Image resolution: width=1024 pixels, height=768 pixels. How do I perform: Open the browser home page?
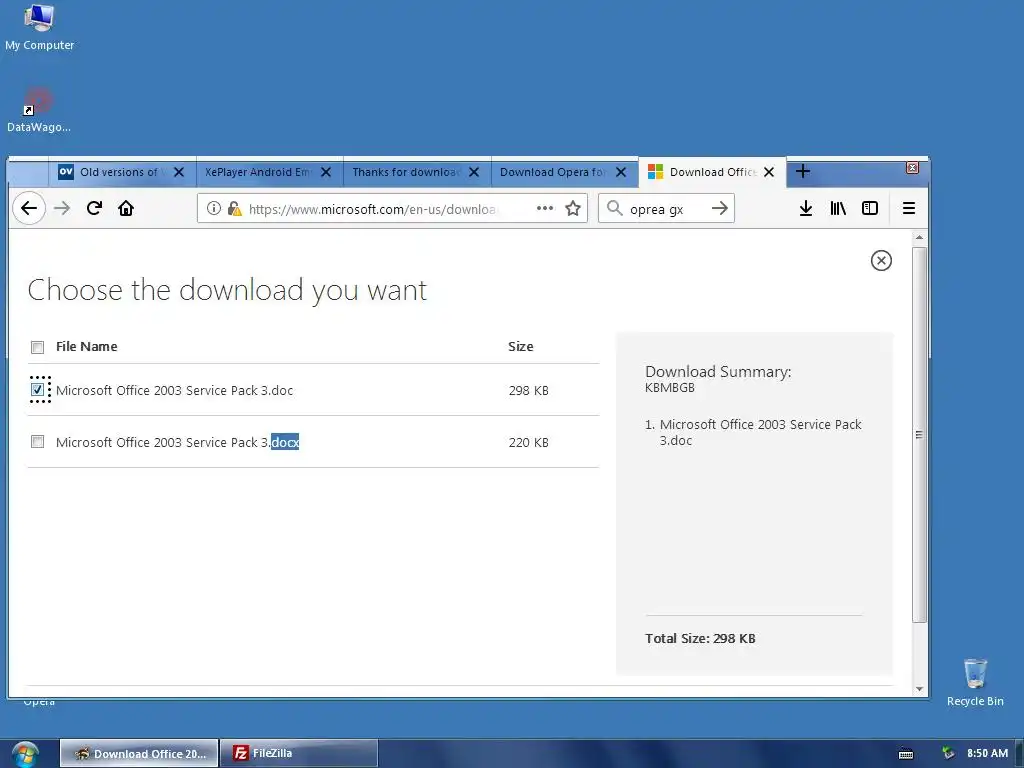126,208
